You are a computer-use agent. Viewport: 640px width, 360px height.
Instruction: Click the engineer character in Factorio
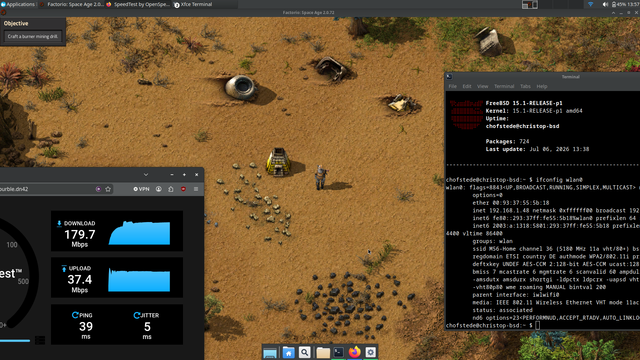coord(321,177)
